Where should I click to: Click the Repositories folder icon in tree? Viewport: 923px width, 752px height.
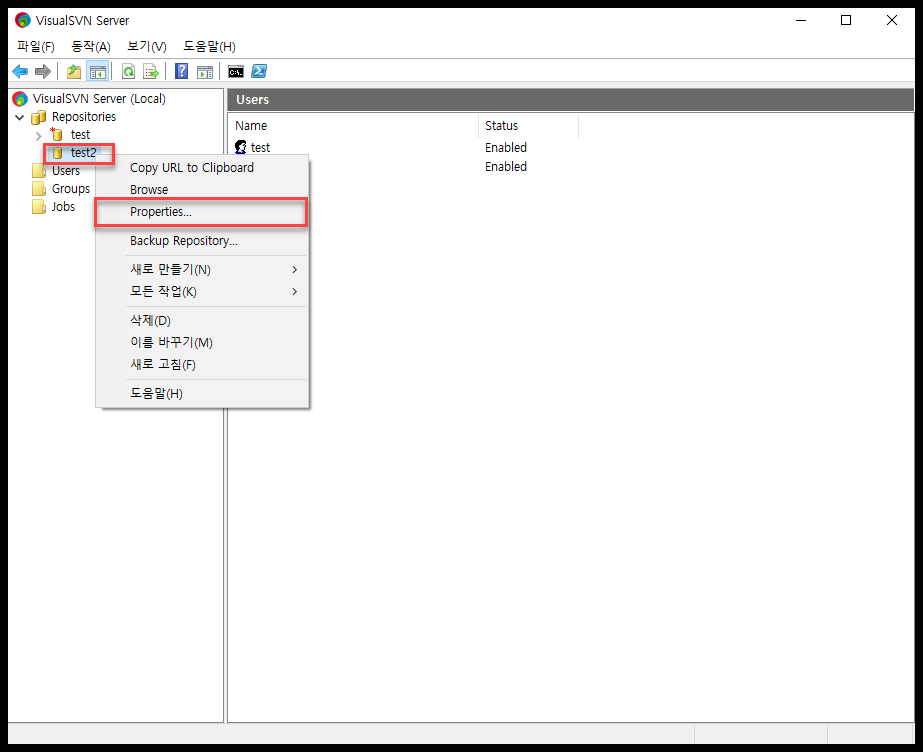coord(39,117)
